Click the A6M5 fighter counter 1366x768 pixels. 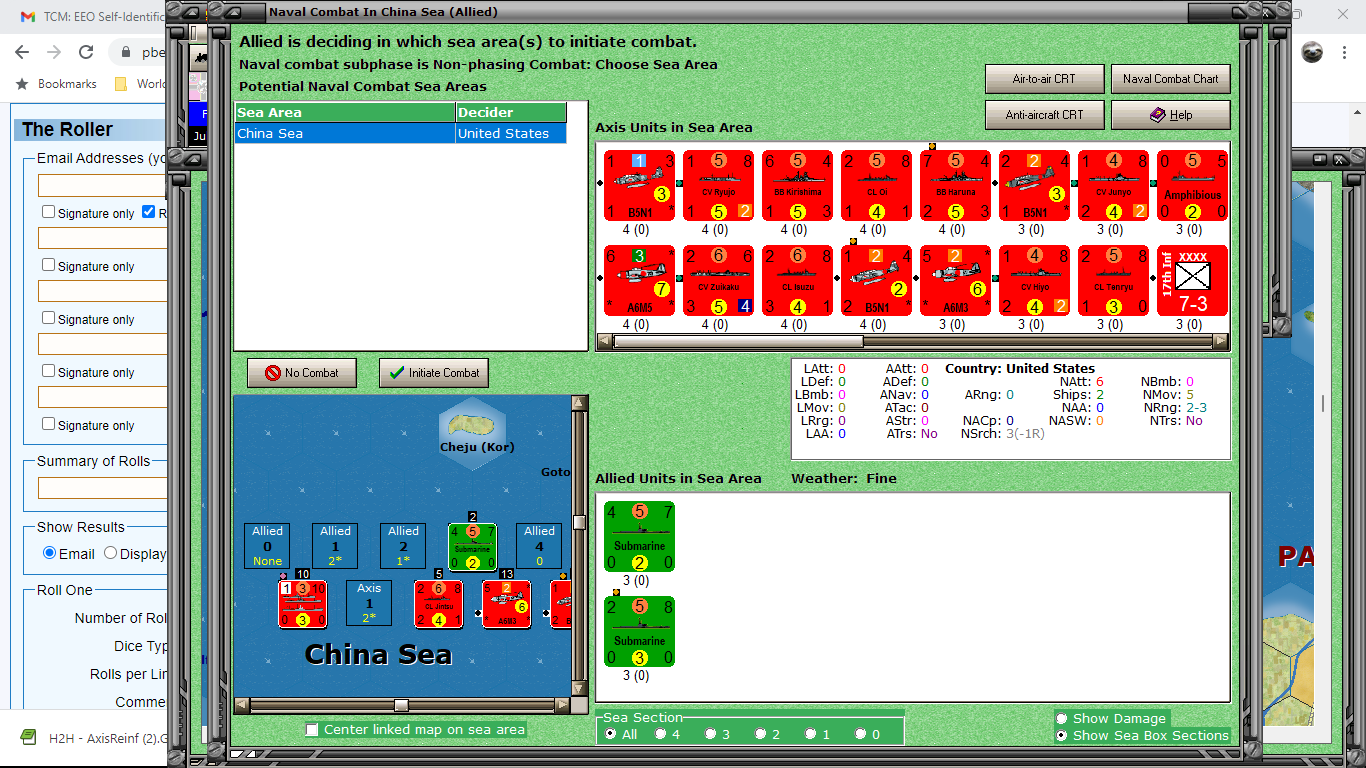[639, 281]
